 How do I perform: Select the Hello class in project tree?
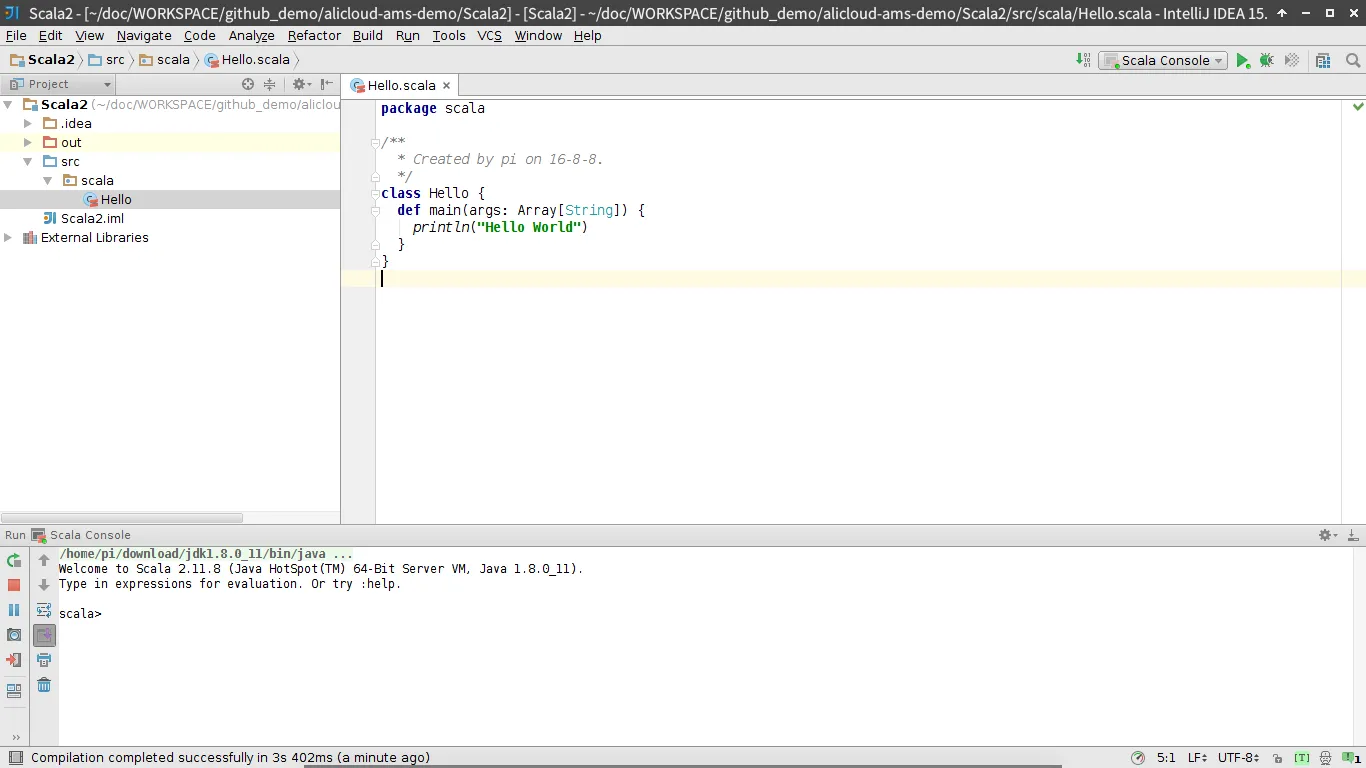click(x=108, y=199)
